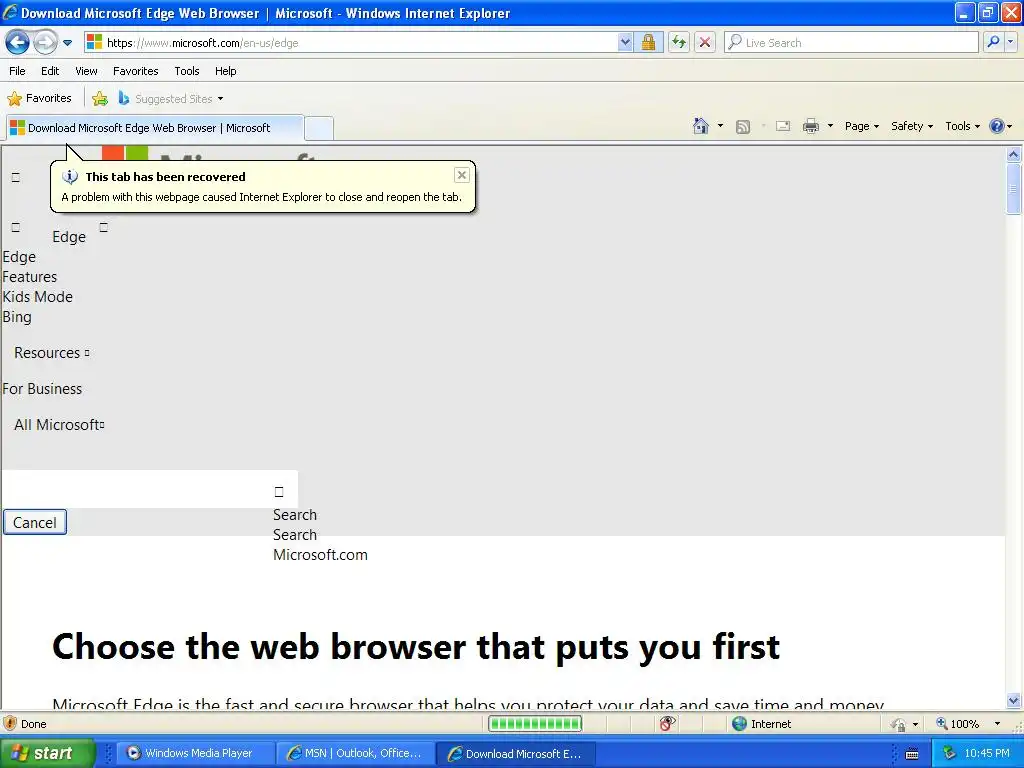Expand the Home button dropdown arrow
This screenshot has width=1024, height=768.
pos(720,126)
